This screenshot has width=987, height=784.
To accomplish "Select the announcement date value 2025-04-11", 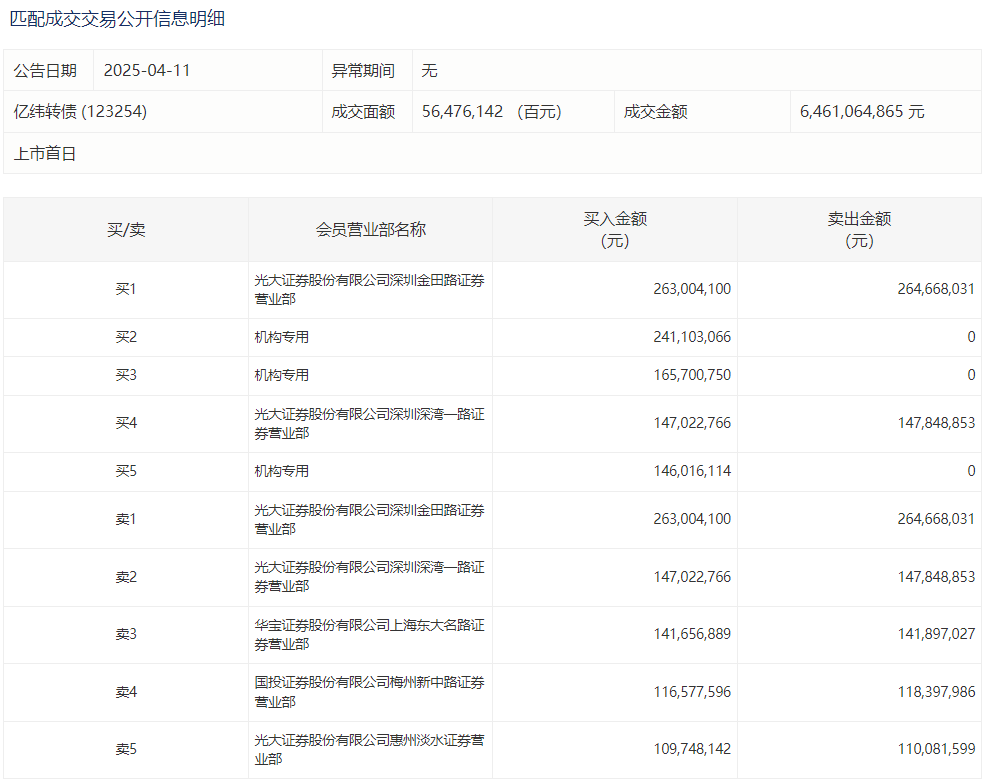I will pyautogui.click(x=147, y=71).
